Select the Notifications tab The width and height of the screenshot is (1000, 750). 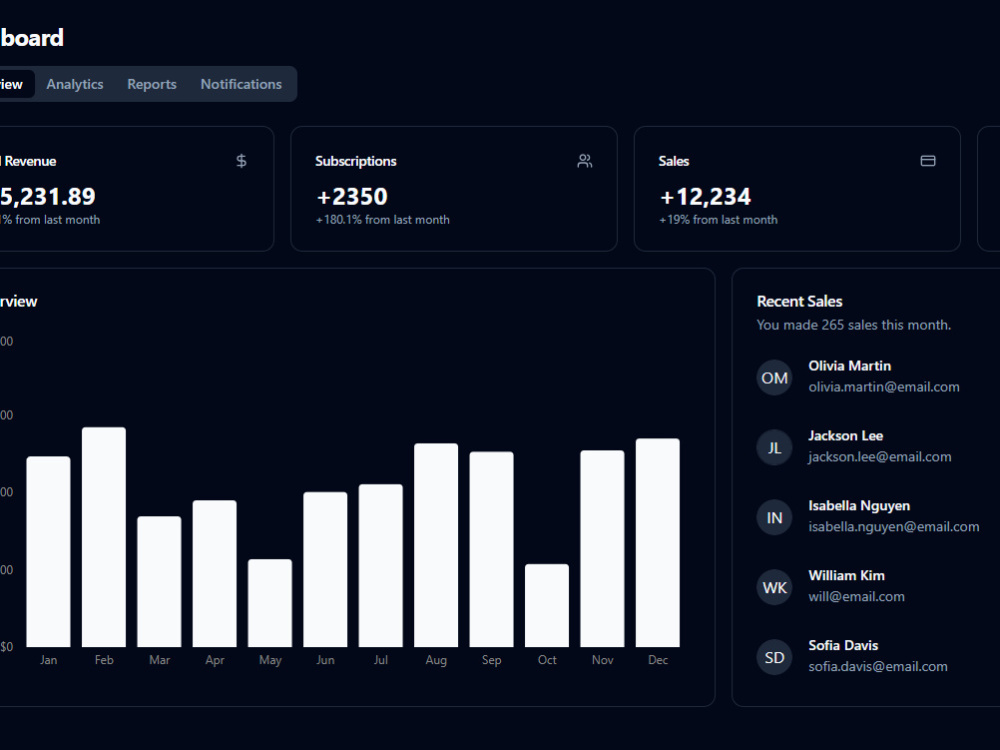tap(241, 84)
